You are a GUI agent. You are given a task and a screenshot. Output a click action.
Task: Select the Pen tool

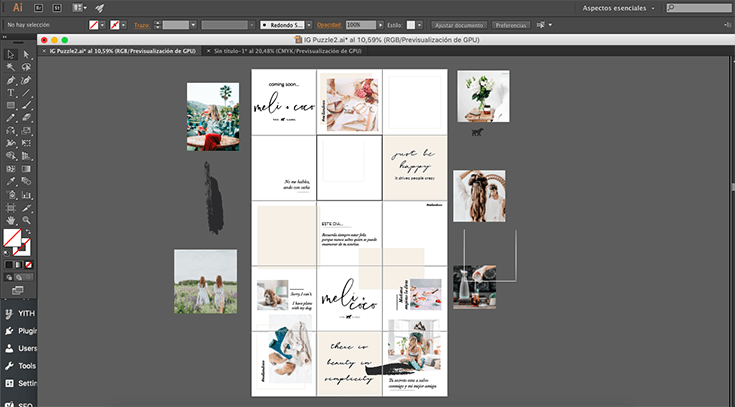[10, 80]
